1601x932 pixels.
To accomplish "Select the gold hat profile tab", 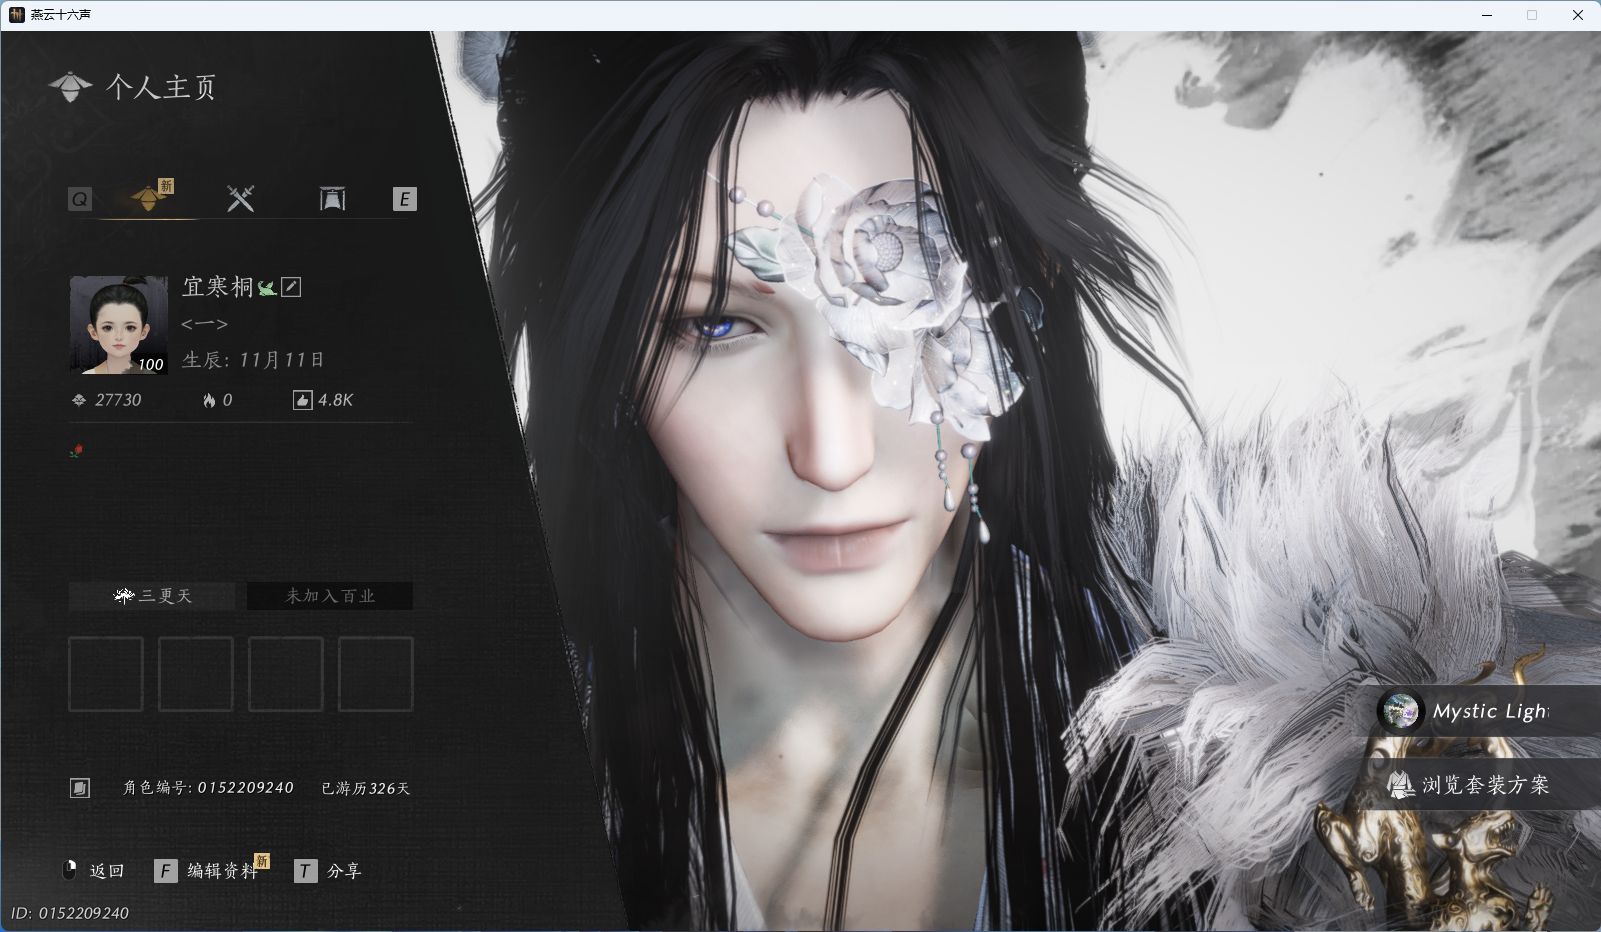I will click(148, 197).
